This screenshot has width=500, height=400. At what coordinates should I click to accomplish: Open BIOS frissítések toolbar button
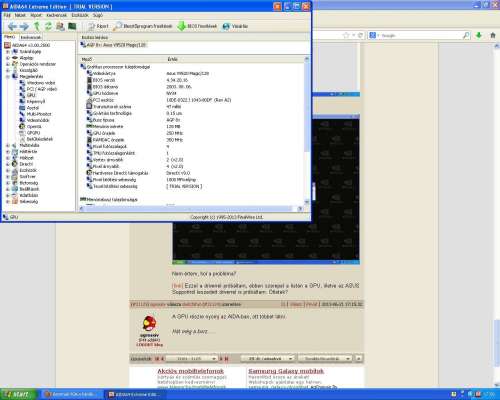(x=197, y=26)
